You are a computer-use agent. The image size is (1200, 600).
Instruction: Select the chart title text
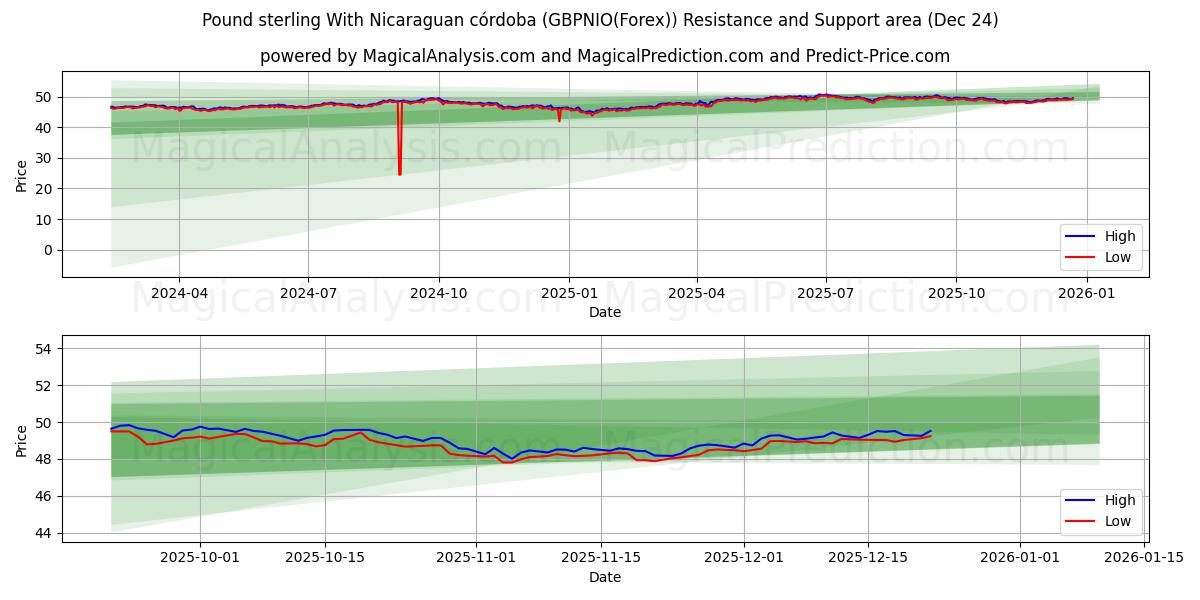click(600, 19)
